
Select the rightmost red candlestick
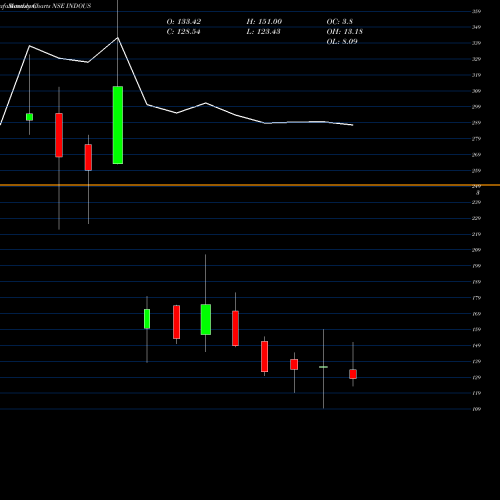click(x=353, y=374)
